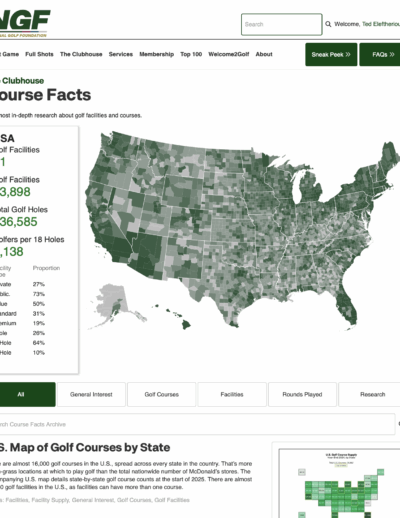The image size is (400, 518).
Task: Open The Clubhouse menu
Action: 81,54
